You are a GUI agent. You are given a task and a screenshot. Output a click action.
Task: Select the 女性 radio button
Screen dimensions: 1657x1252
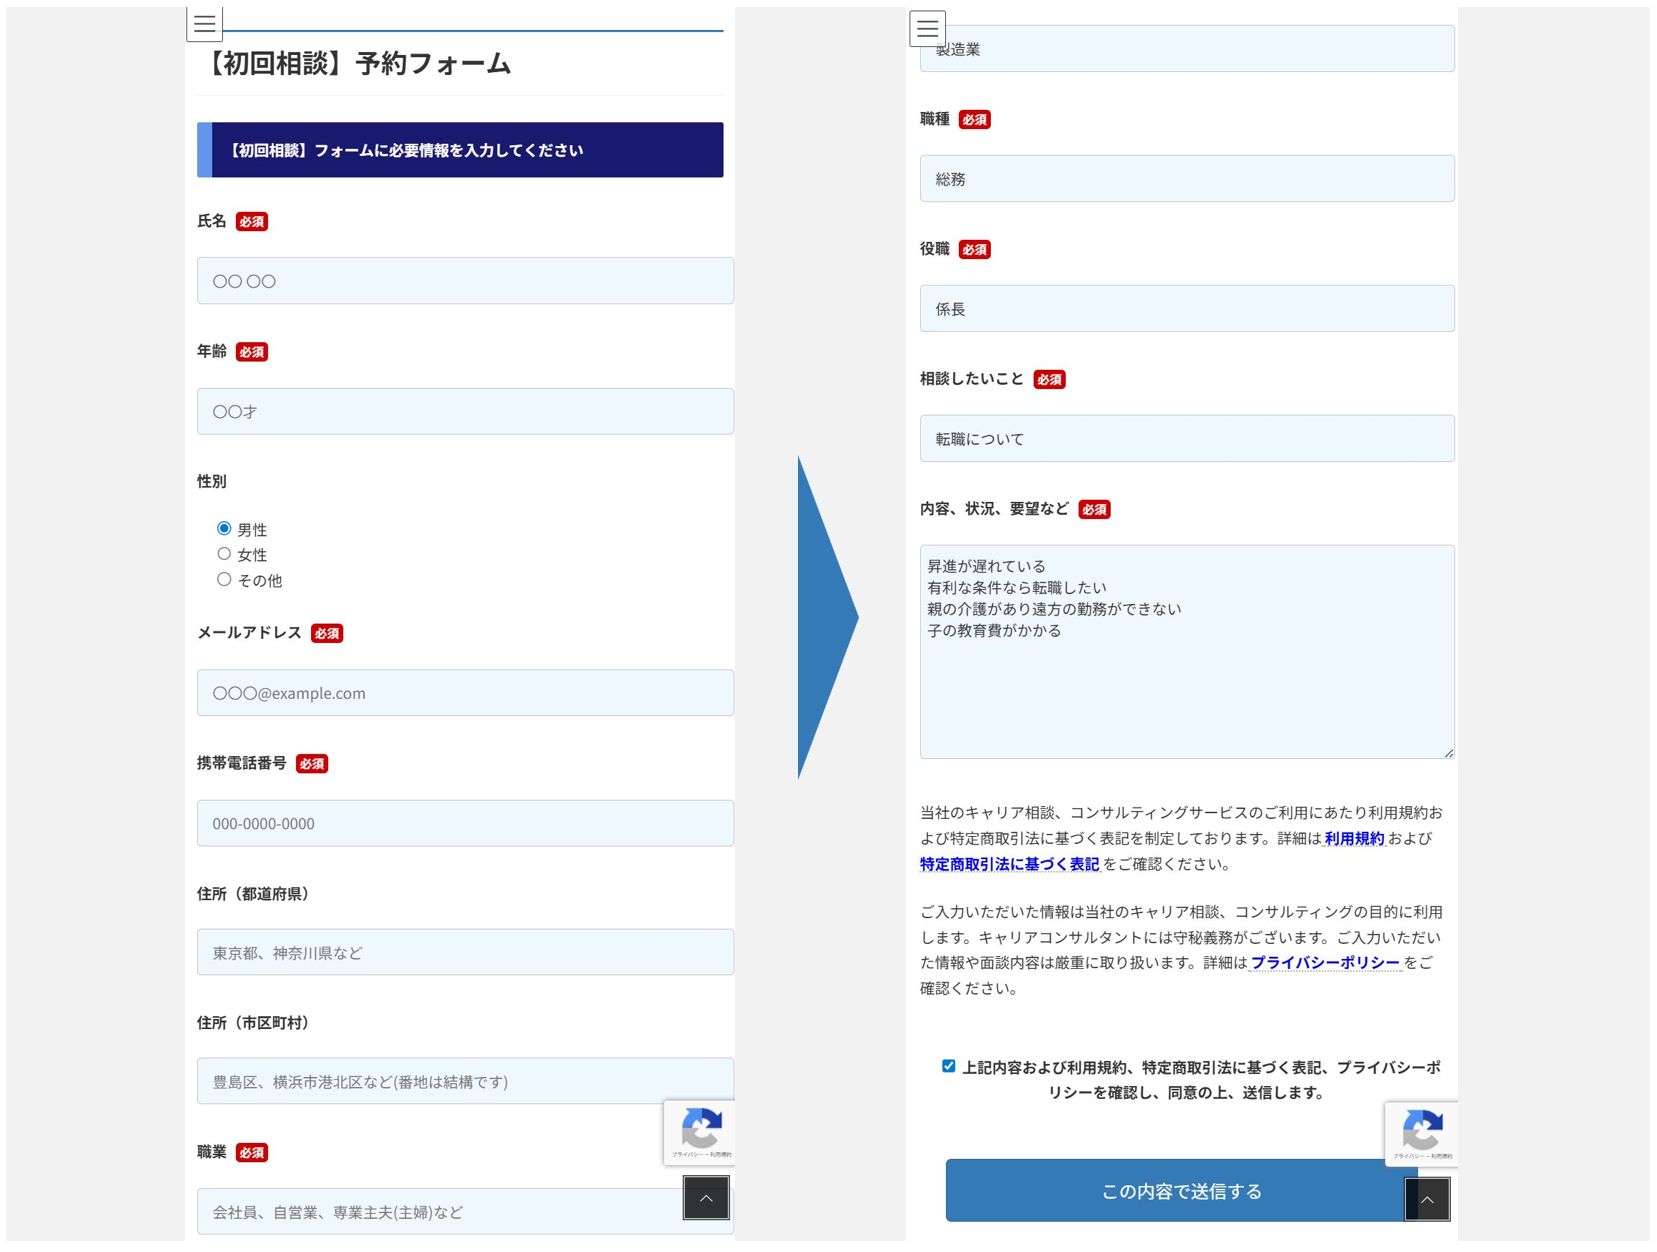point(224,554)
